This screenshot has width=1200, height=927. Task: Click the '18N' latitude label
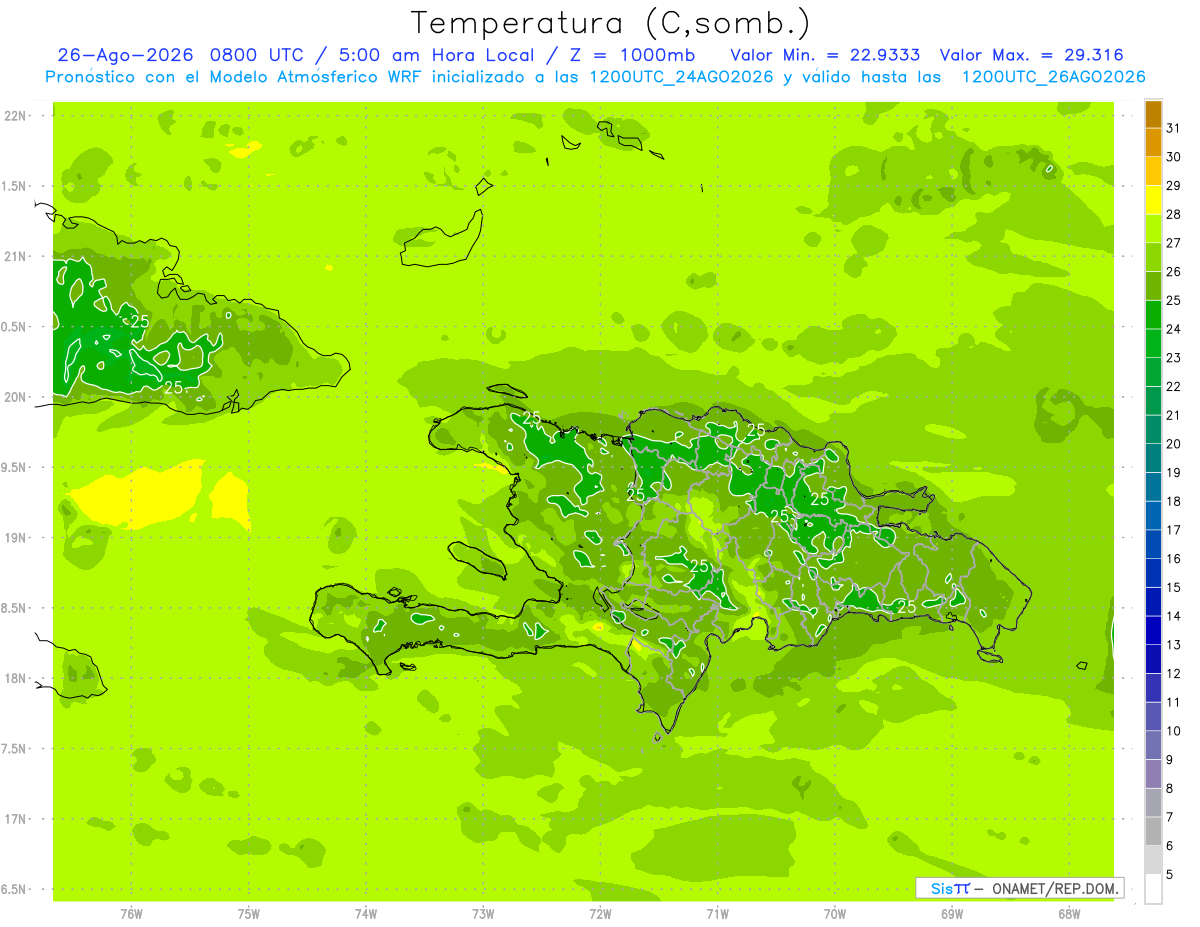tap(15, 678)
